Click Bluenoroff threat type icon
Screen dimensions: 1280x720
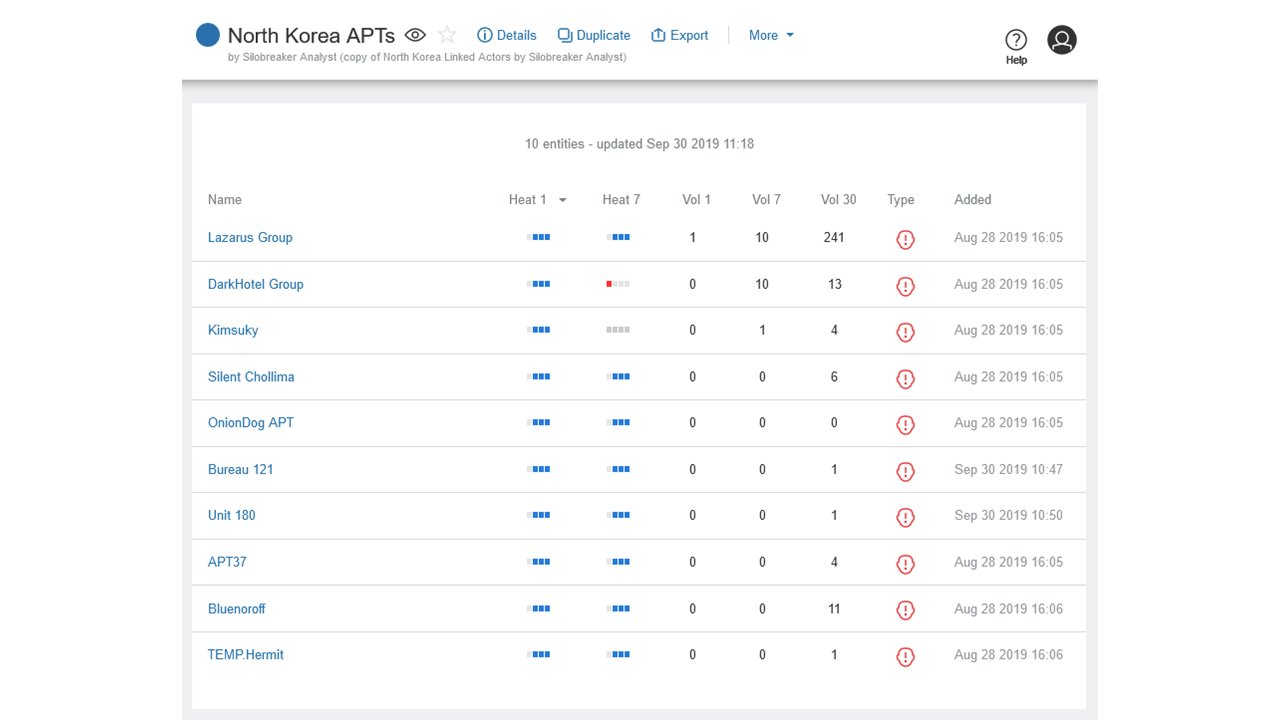[905, 610]
